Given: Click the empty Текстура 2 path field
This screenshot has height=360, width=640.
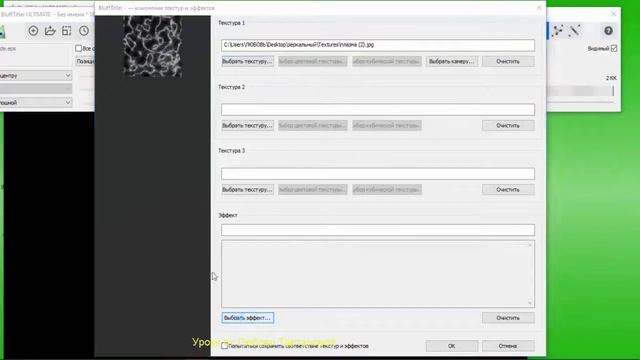Looking at the screenshot, I should [x=378, y=109].
